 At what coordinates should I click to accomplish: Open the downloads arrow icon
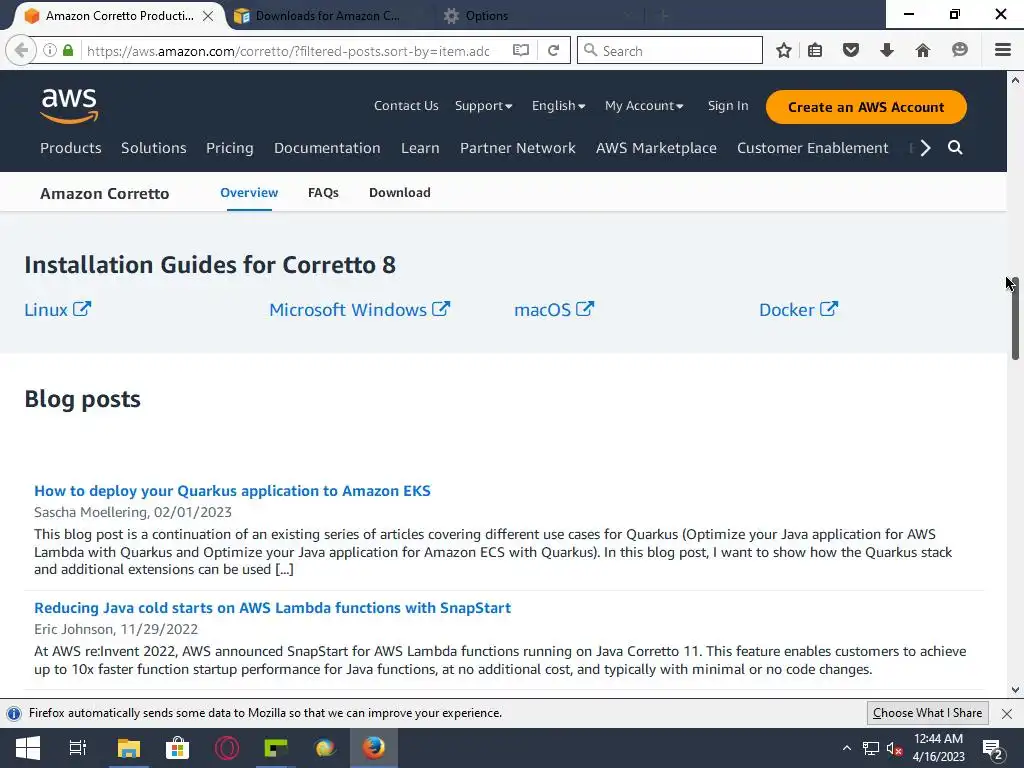pyautogui.click(x=886, y=50)
